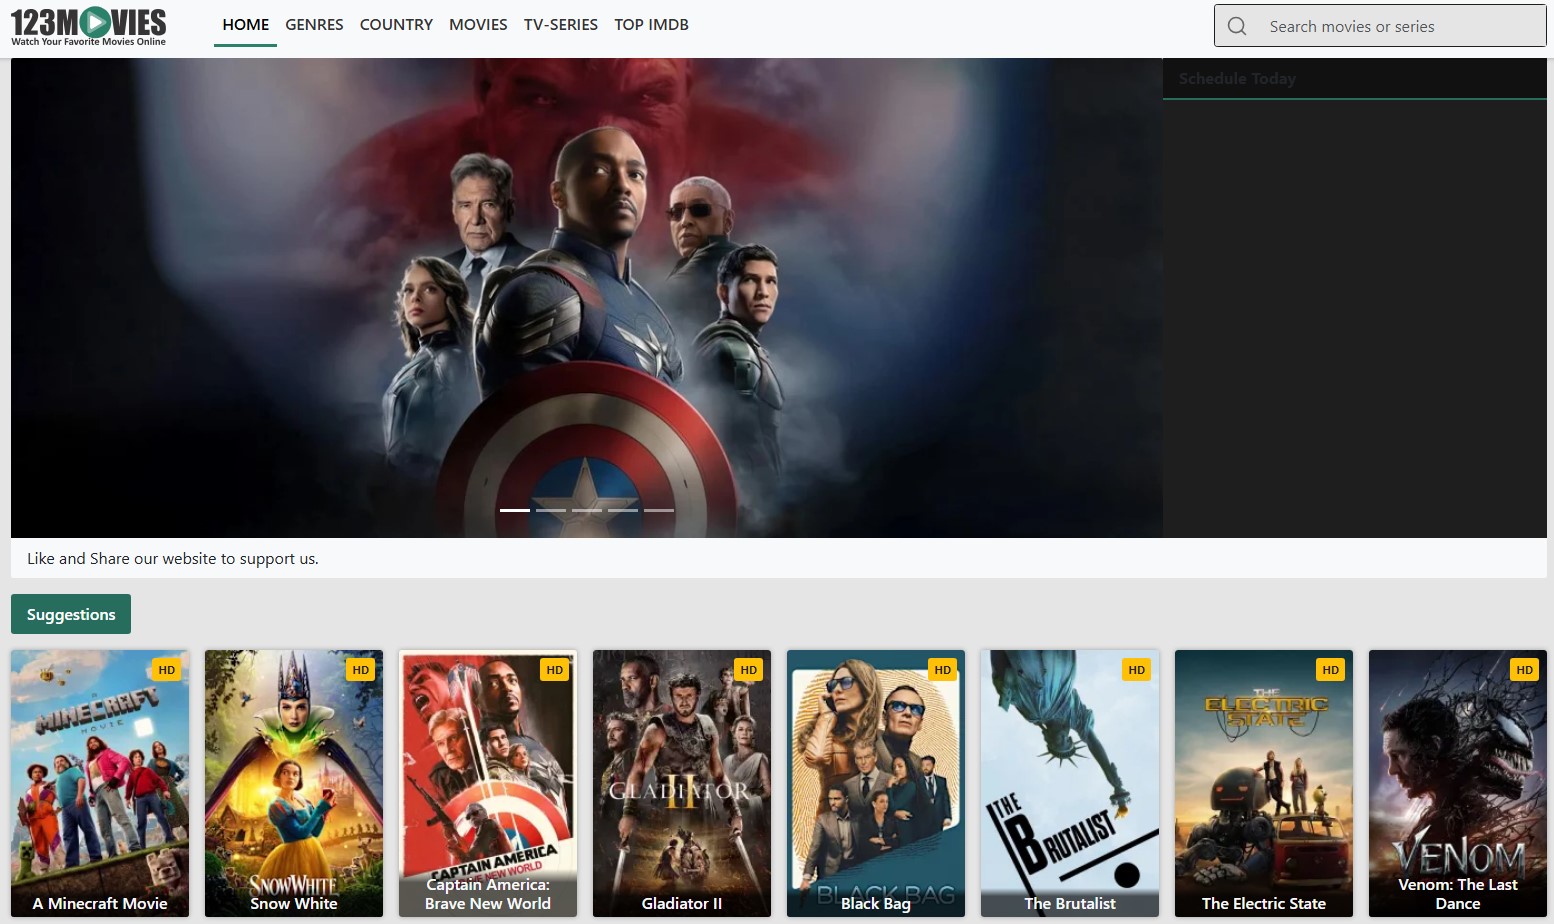Screen dimensions: 1554x924
Task: Open the COUNTRY menu
Action: (x=396, y=24)
